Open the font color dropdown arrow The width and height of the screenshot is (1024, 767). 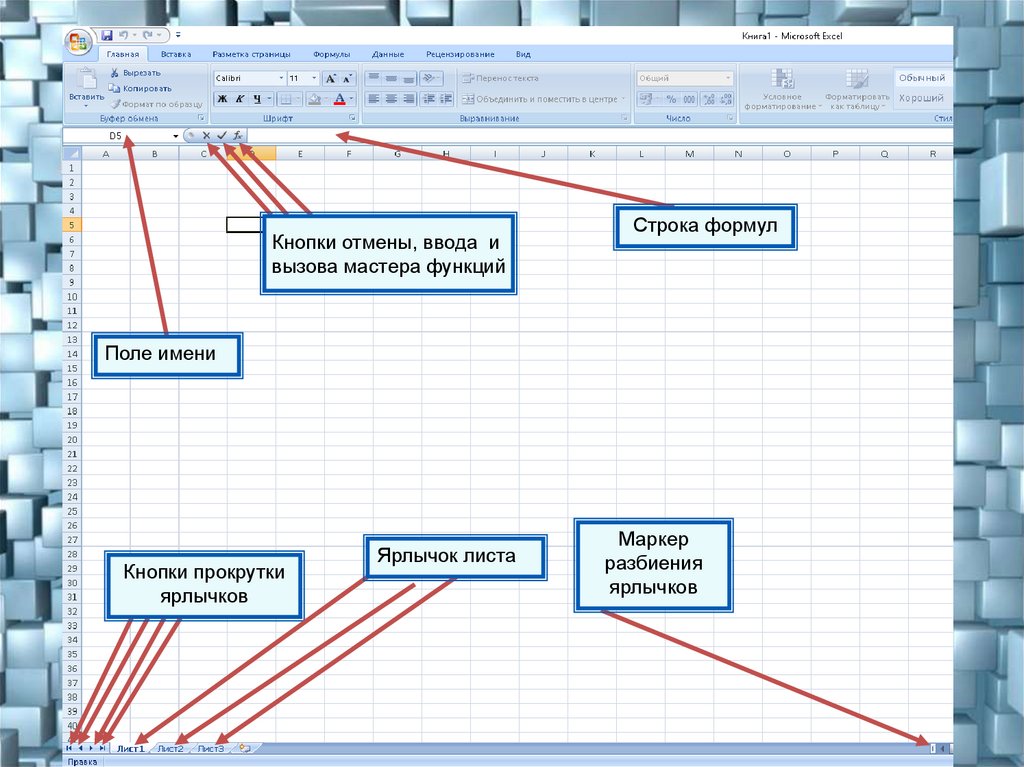[351, 99]
